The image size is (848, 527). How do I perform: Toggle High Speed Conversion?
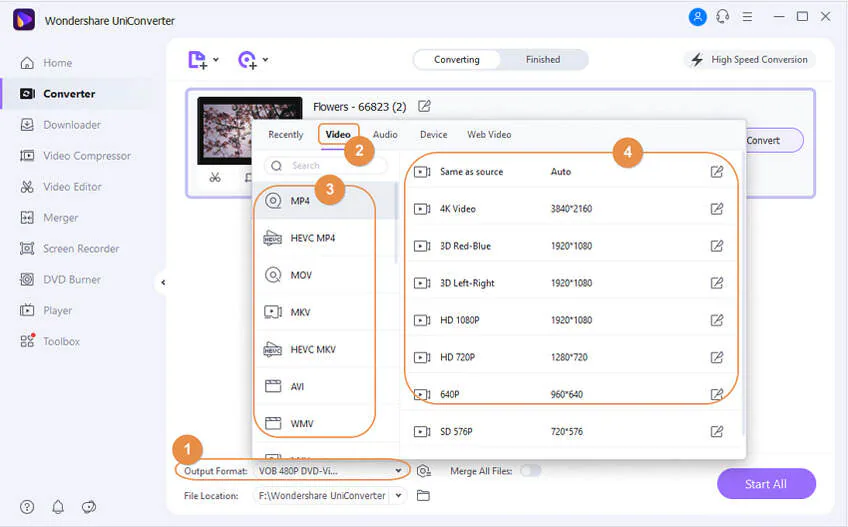pos(750,60)
